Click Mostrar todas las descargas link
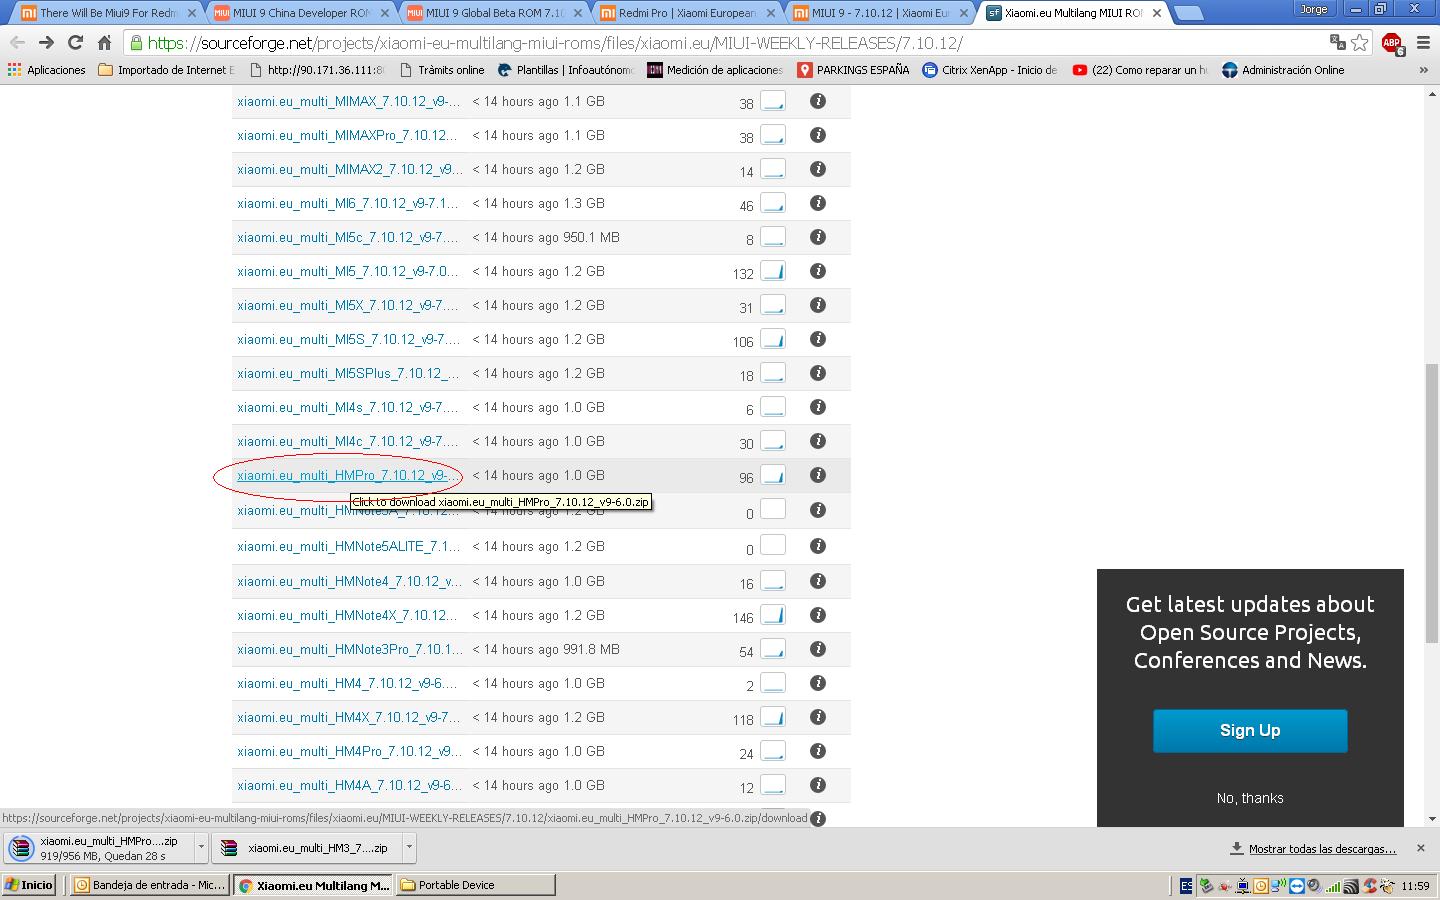 click(1322, 848)
